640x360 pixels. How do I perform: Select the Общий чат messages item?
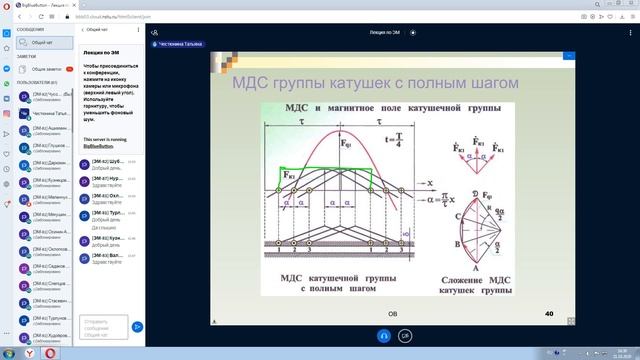click(44, 42)
